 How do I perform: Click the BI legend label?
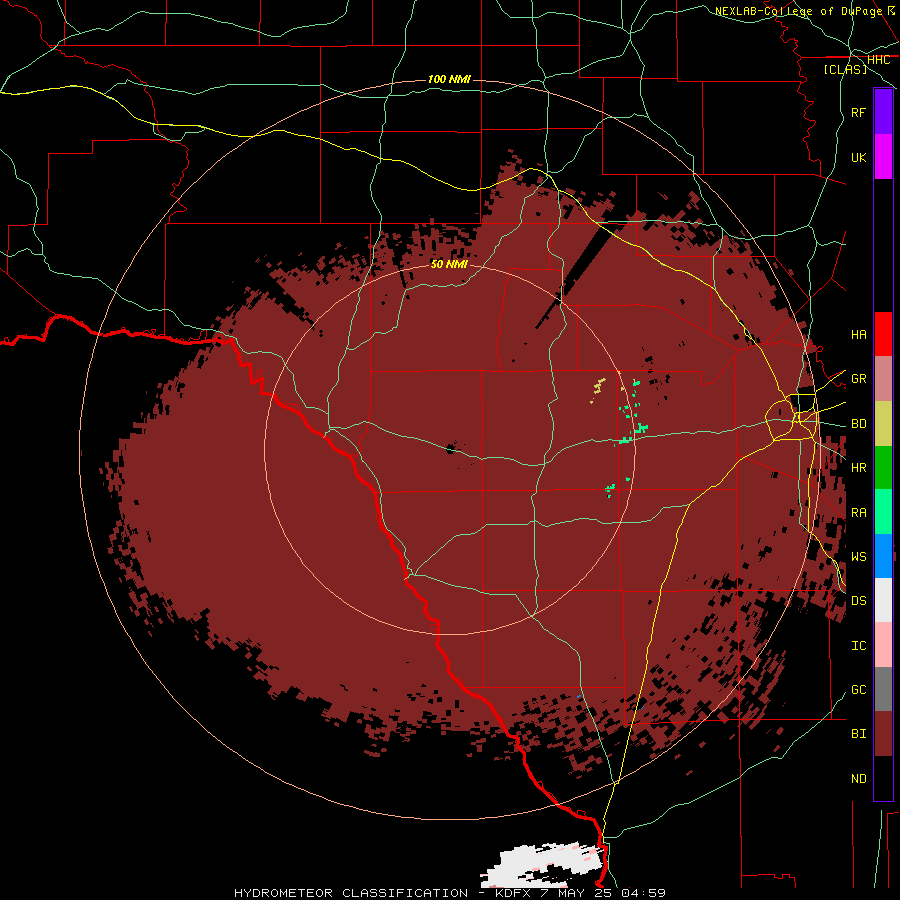[858, 734]
